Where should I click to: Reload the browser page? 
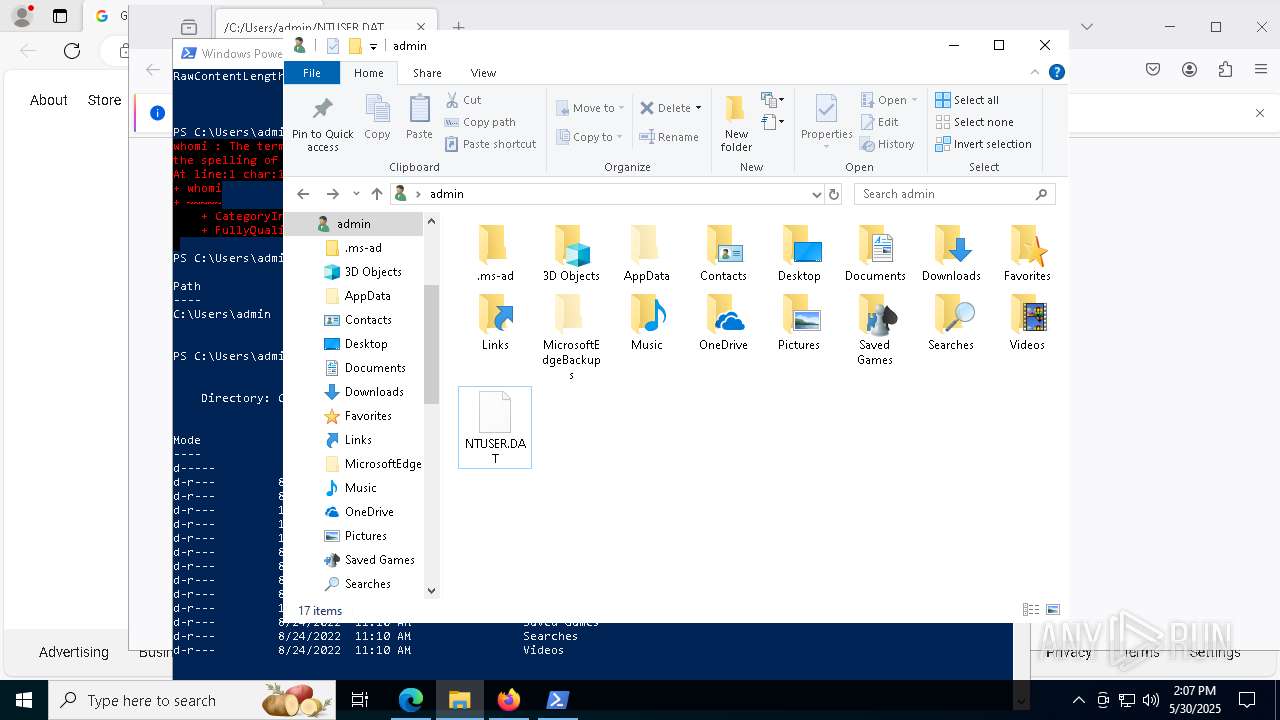pyautogui.click(x=72, y=51)
